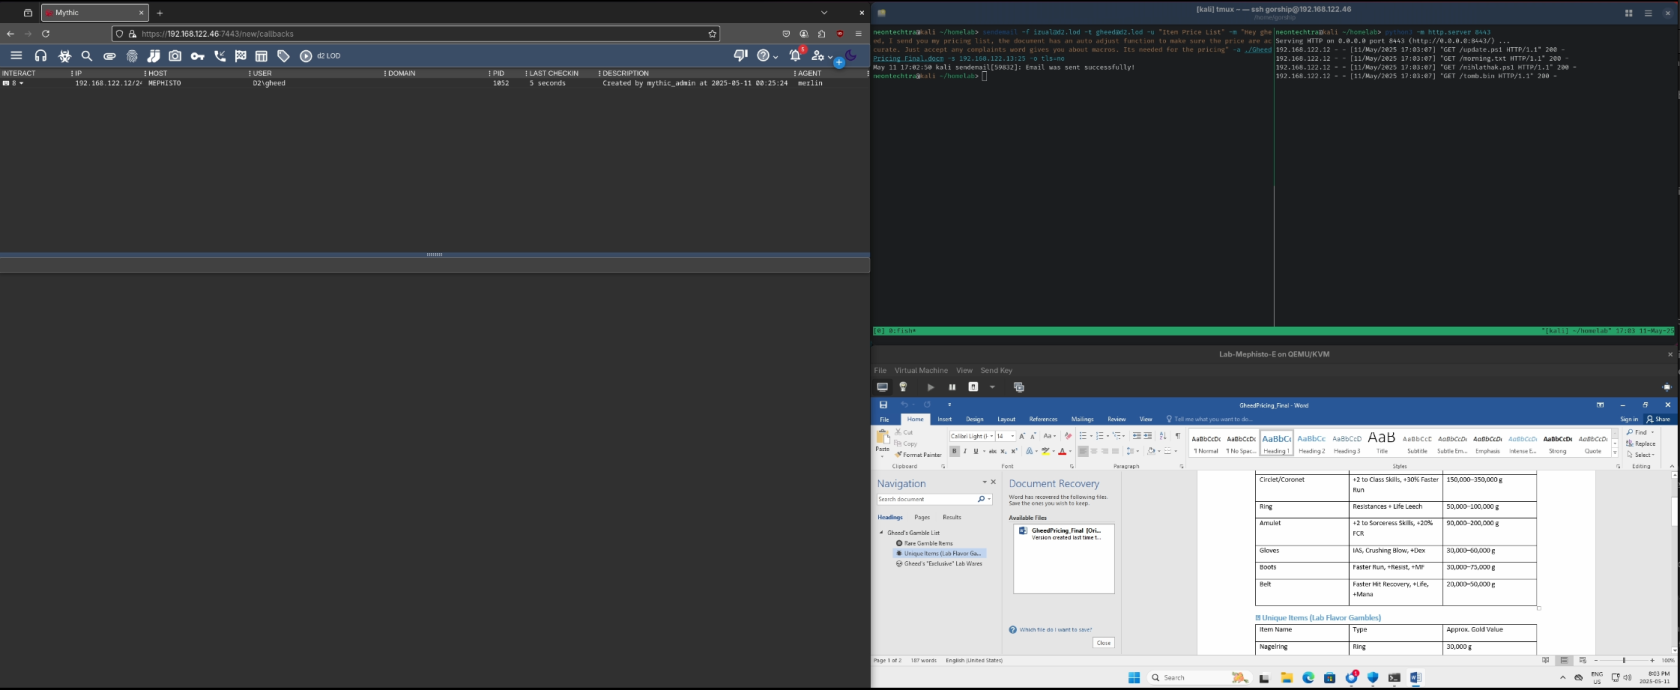Switch to Print Layout view in Word status bar
Screen dimensions: 1680x690
pyautogui.click(x=1565, y=660)
